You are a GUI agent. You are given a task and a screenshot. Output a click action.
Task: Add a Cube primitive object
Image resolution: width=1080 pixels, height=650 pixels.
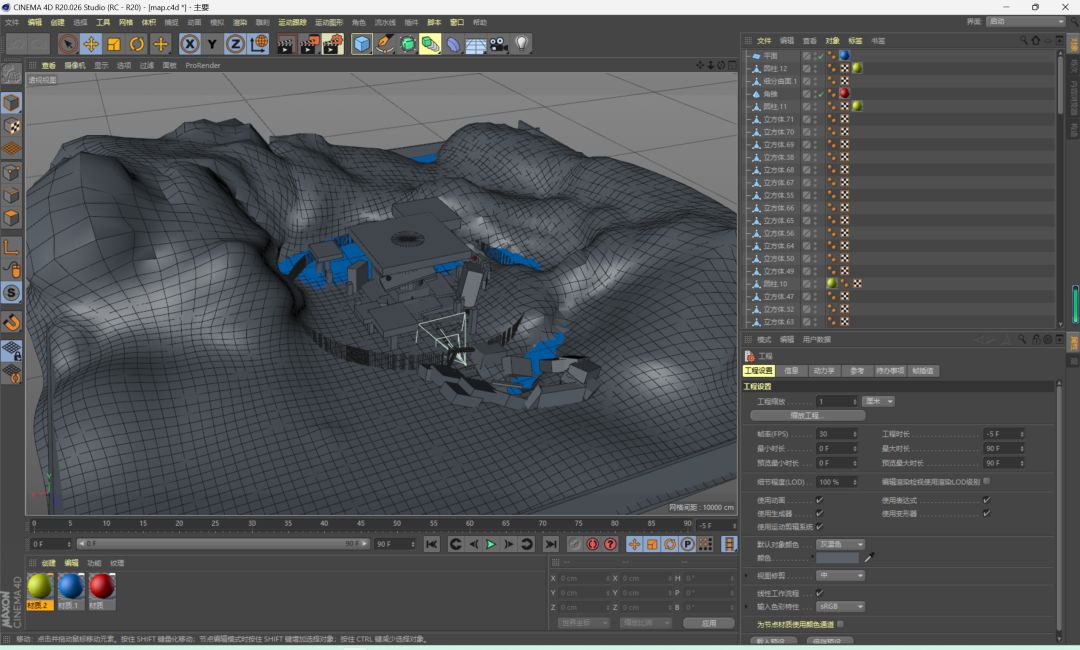tap(362, 44)
